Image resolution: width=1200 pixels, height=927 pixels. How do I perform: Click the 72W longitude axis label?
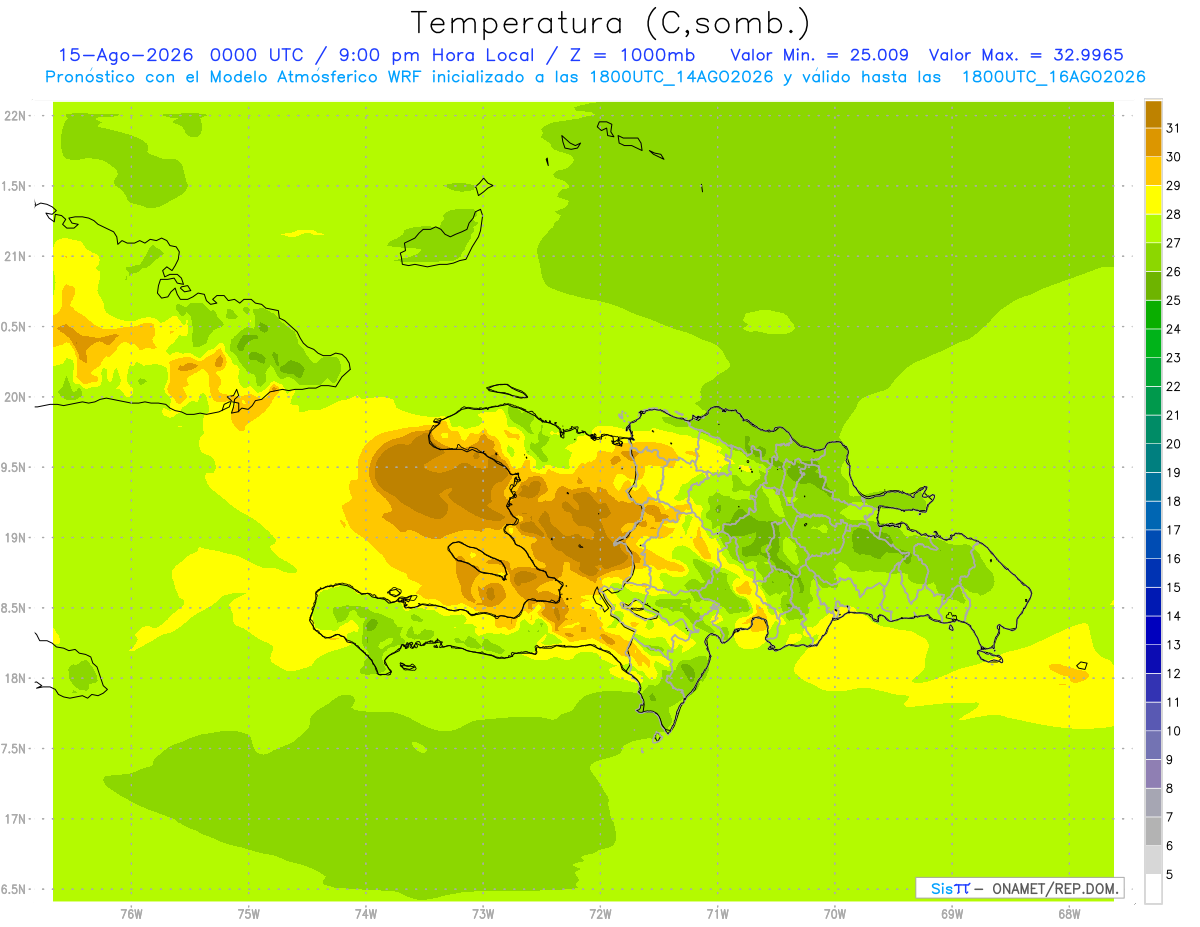click(x=600, y=914)
